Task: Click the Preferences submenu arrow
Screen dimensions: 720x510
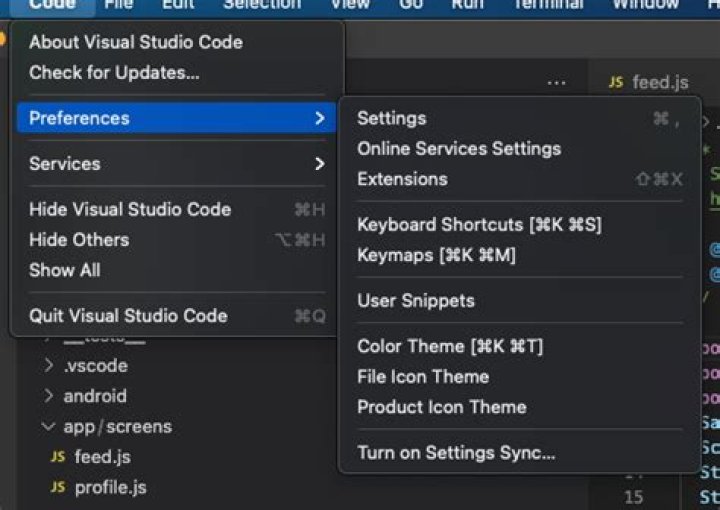Action: [x=320, y=118]
